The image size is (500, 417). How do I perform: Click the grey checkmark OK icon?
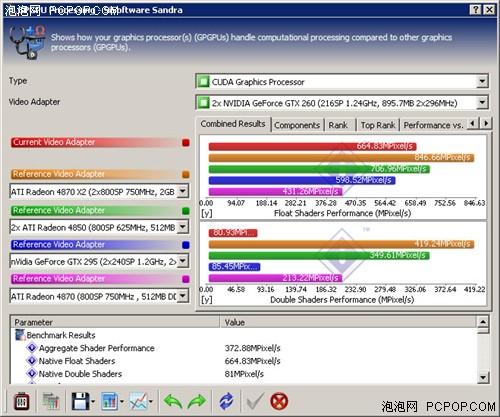point(255,401)
